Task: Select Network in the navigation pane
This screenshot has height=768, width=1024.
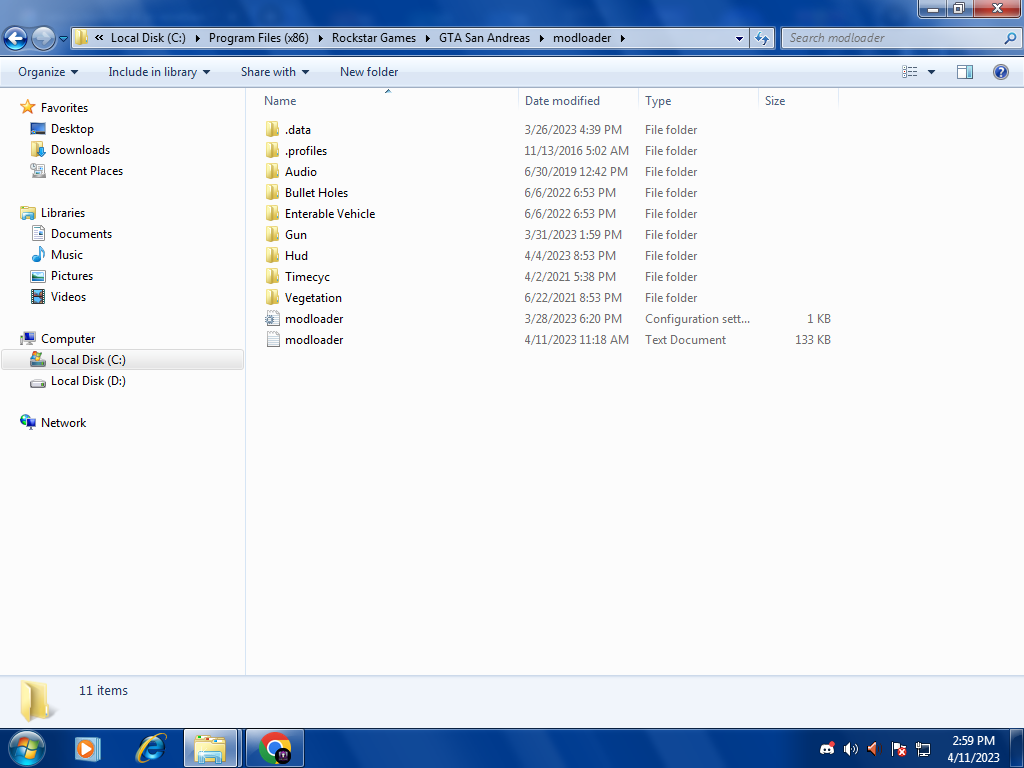Action: click(x=63, y=423)
